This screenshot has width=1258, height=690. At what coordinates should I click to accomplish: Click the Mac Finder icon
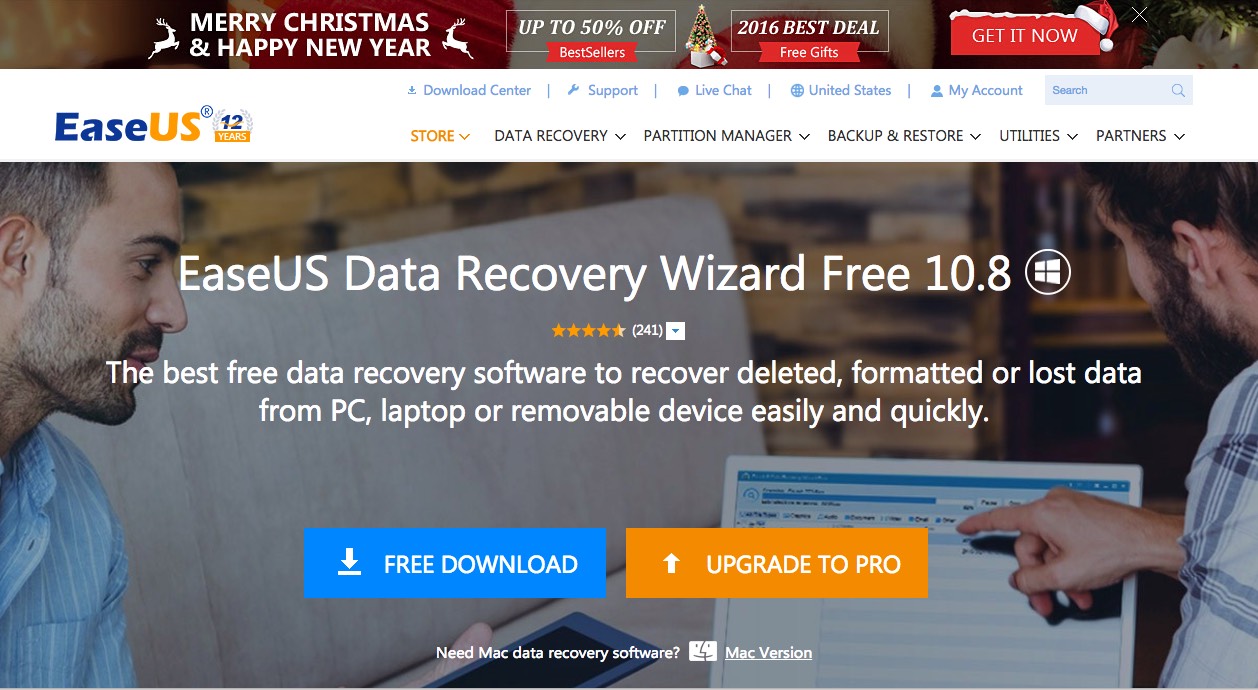(x=703, y=651)
